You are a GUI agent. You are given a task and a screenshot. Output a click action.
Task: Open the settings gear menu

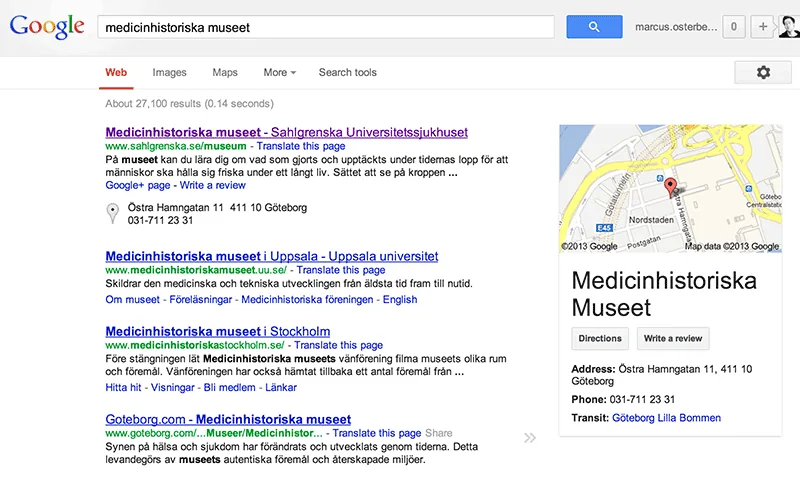click(763, 72)
